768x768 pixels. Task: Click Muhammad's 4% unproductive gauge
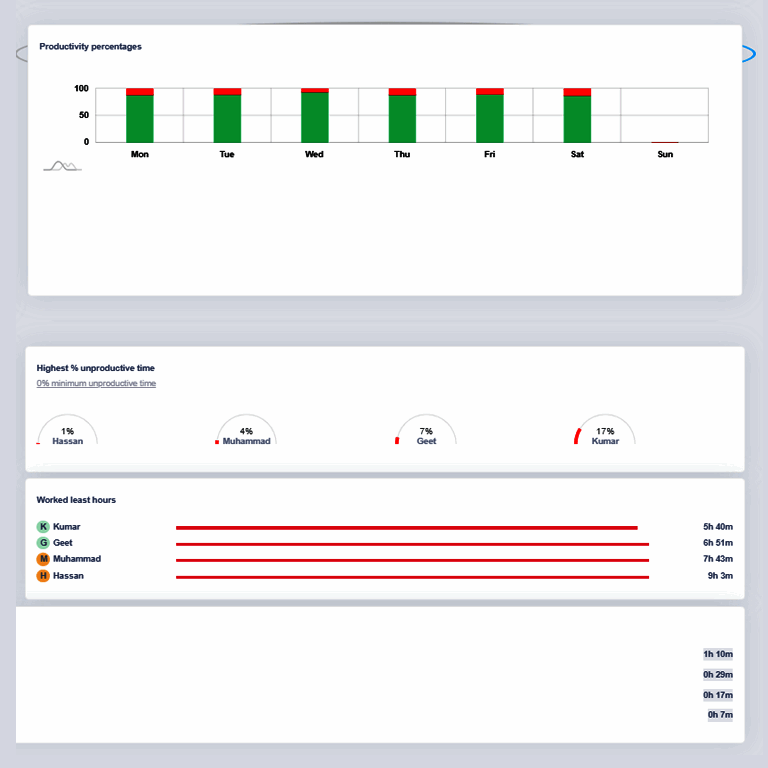pyautogui.click(x=246, y=430)
